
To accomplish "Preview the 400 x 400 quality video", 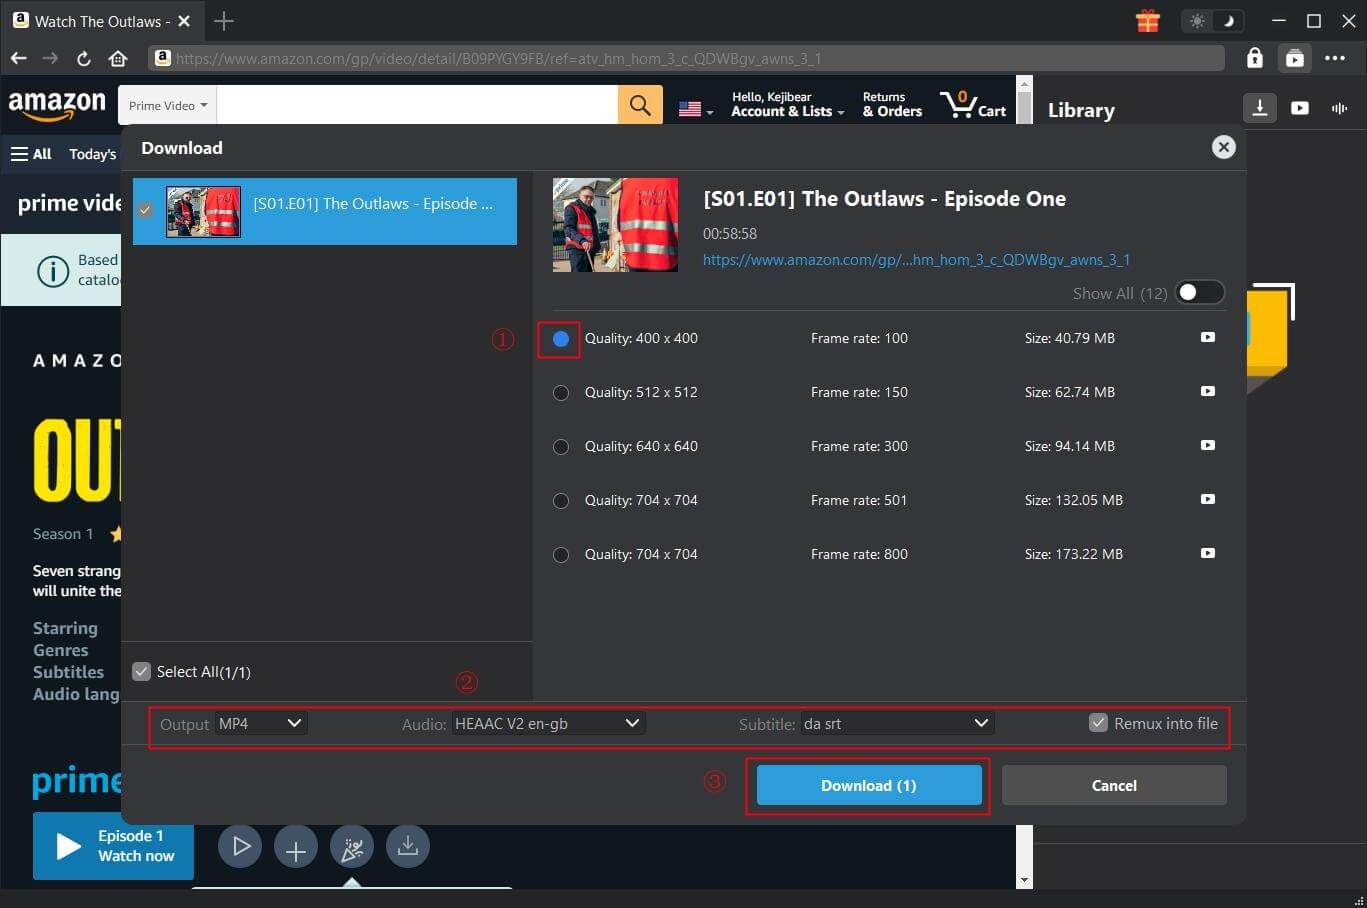I will (1207, 338).
